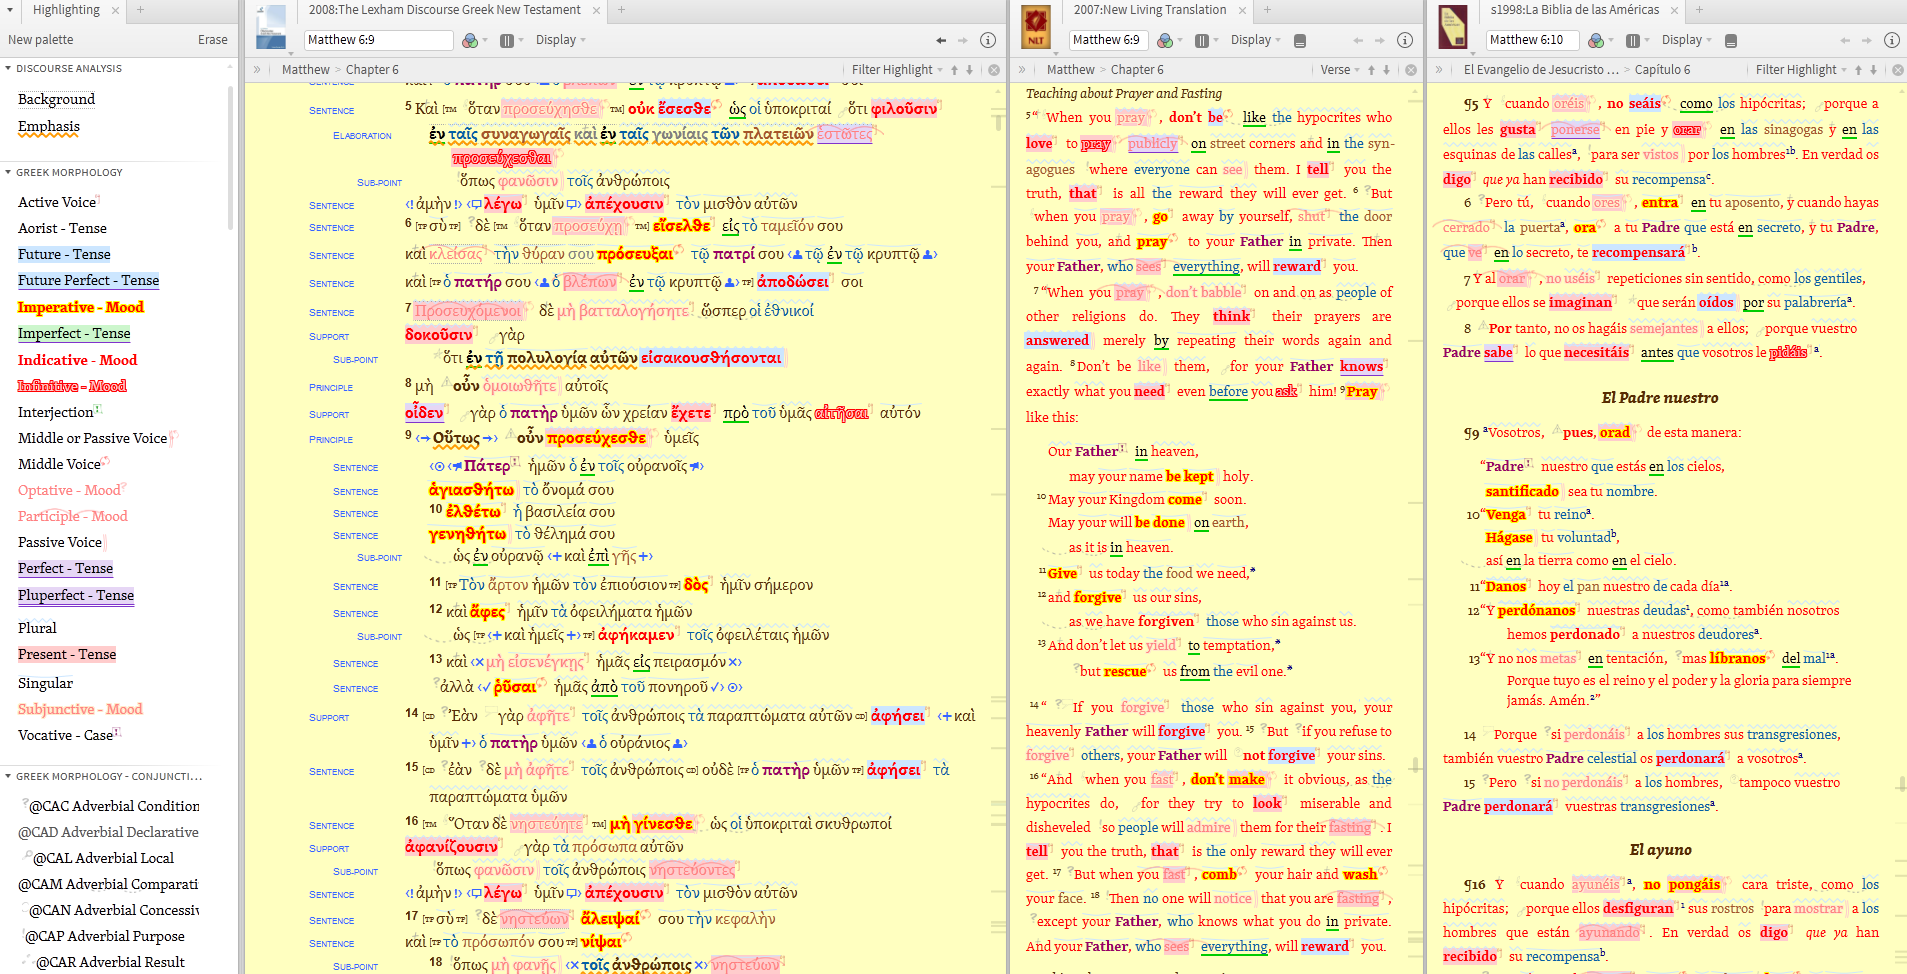This screenshot has height=974, width=1907.
Task: Open Display dropdown in NLT panel
Action: pyautogui.click(x=1255, y=40)
